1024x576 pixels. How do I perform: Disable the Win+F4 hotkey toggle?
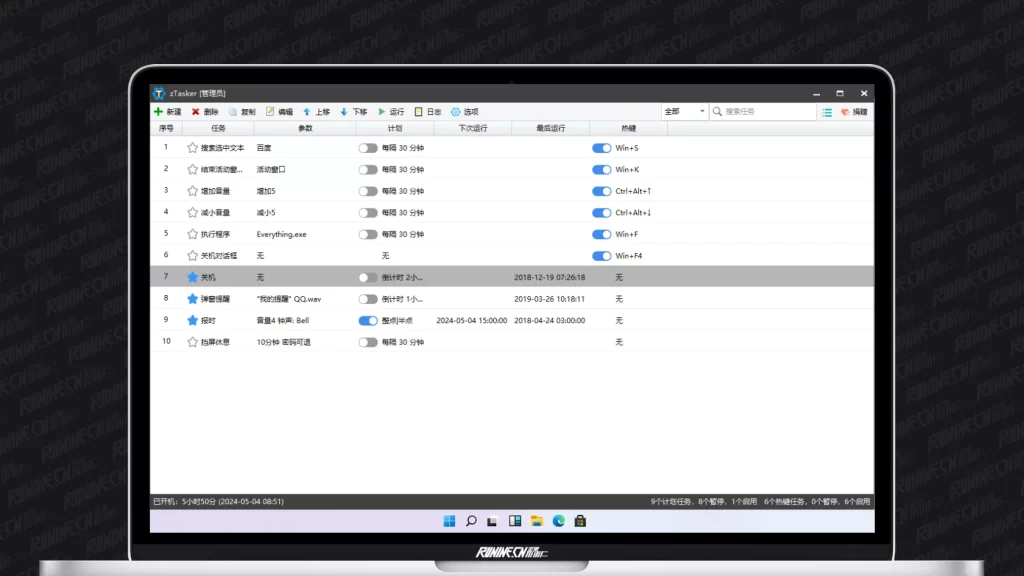(601, 256)
